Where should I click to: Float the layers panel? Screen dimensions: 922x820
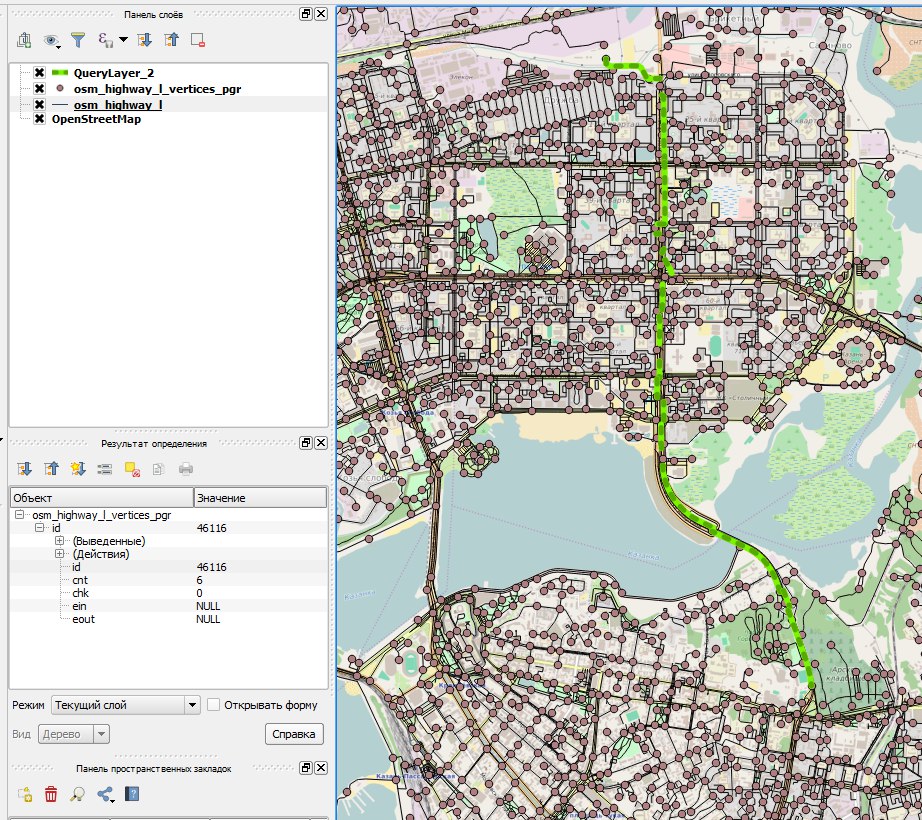(x=306, y=14)
